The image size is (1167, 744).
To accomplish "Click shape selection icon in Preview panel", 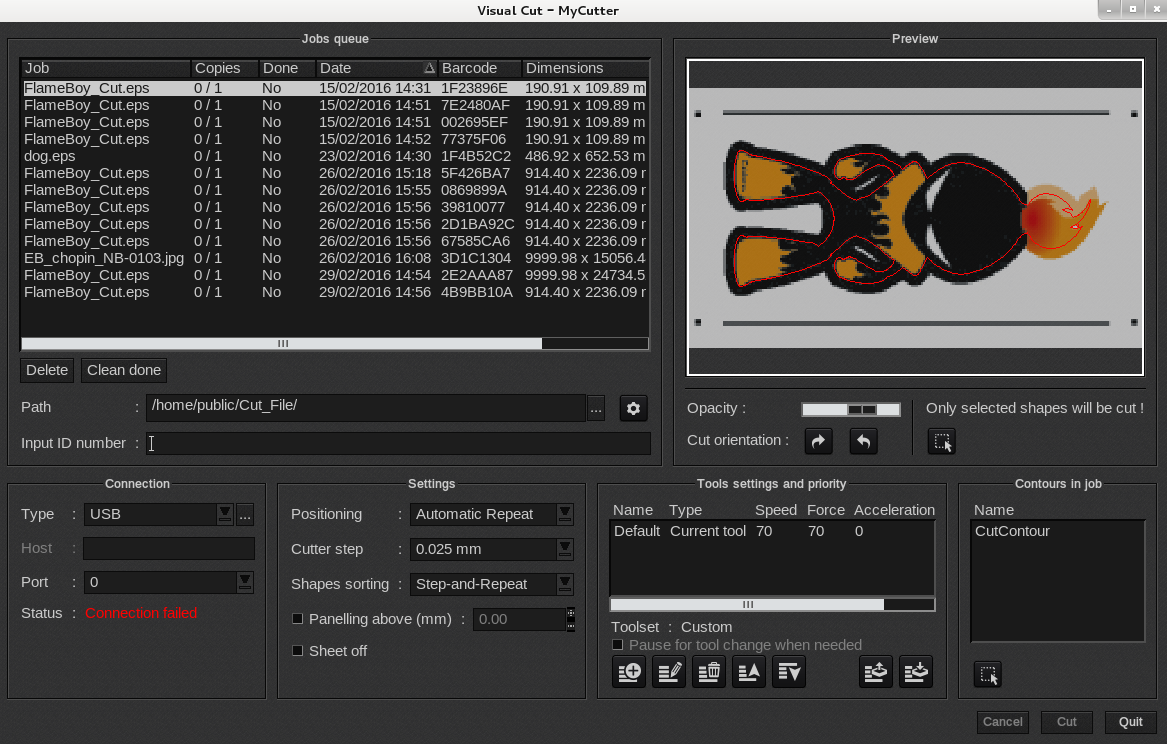I will pyautogui.click(x=941, y=441).
